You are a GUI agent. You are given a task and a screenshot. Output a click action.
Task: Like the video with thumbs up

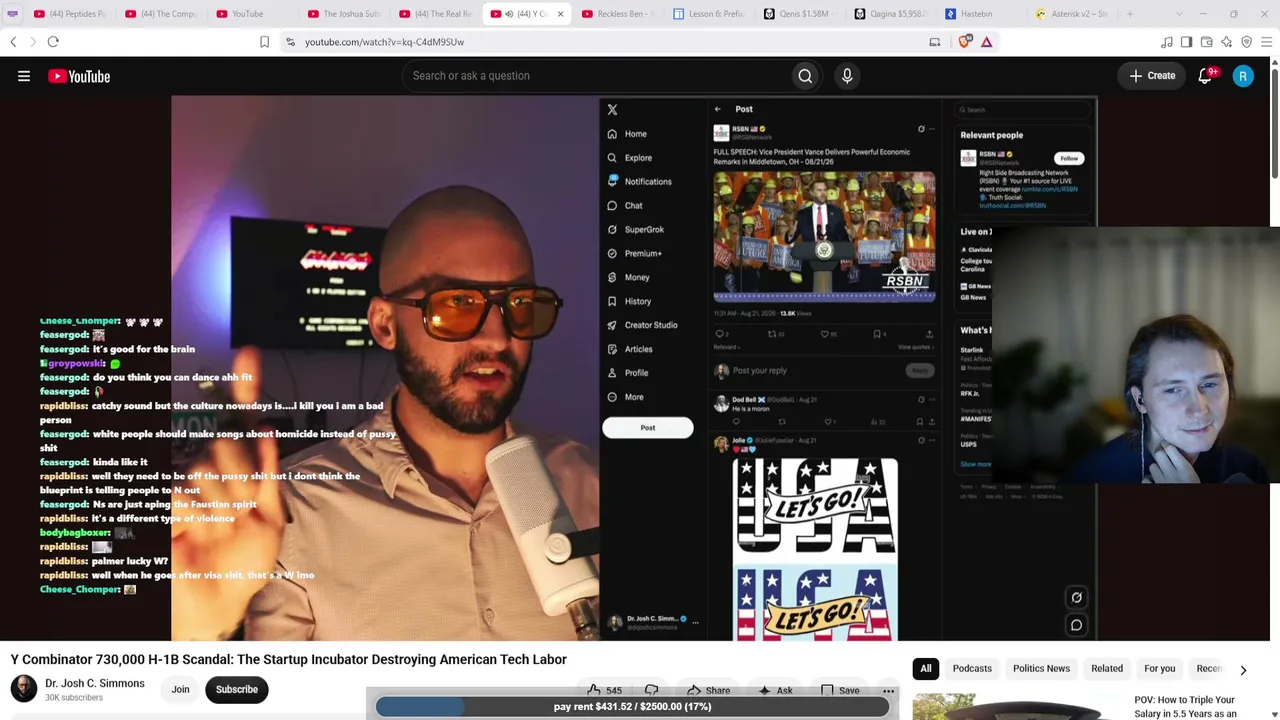coord(605,690)
